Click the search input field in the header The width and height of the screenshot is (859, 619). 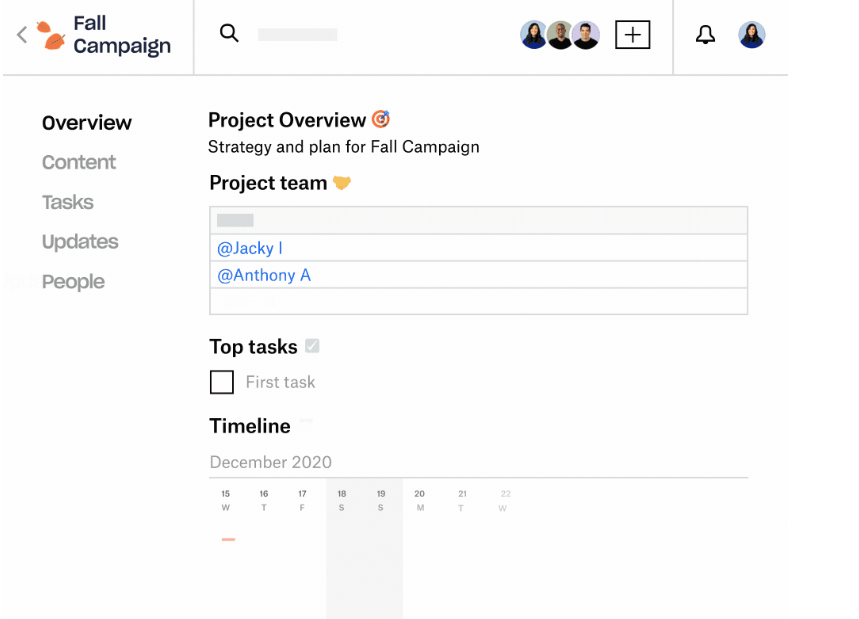(297, 34)
